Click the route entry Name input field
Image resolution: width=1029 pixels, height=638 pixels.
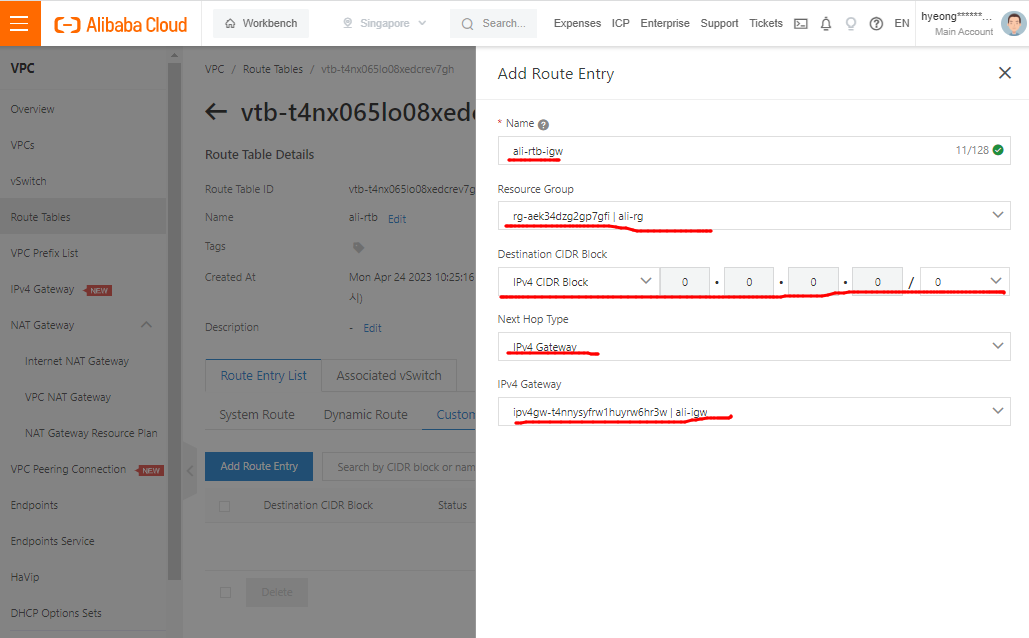pos(754,150)
